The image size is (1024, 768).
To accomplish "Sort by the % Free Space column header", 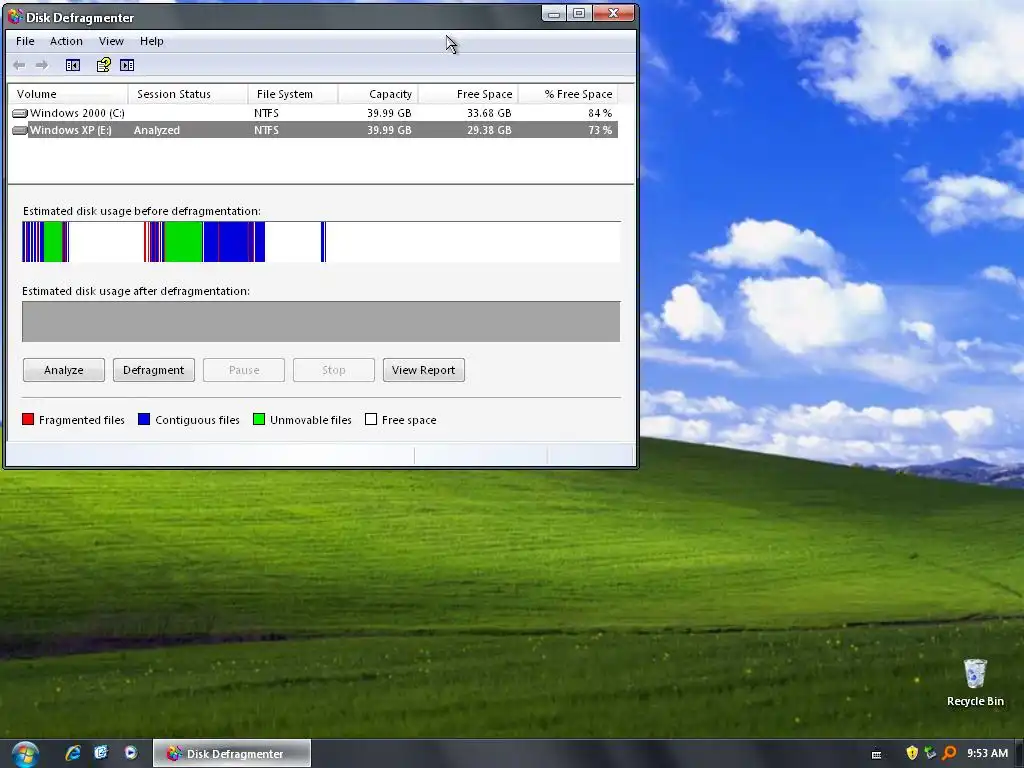I will (x=568, y=94).
